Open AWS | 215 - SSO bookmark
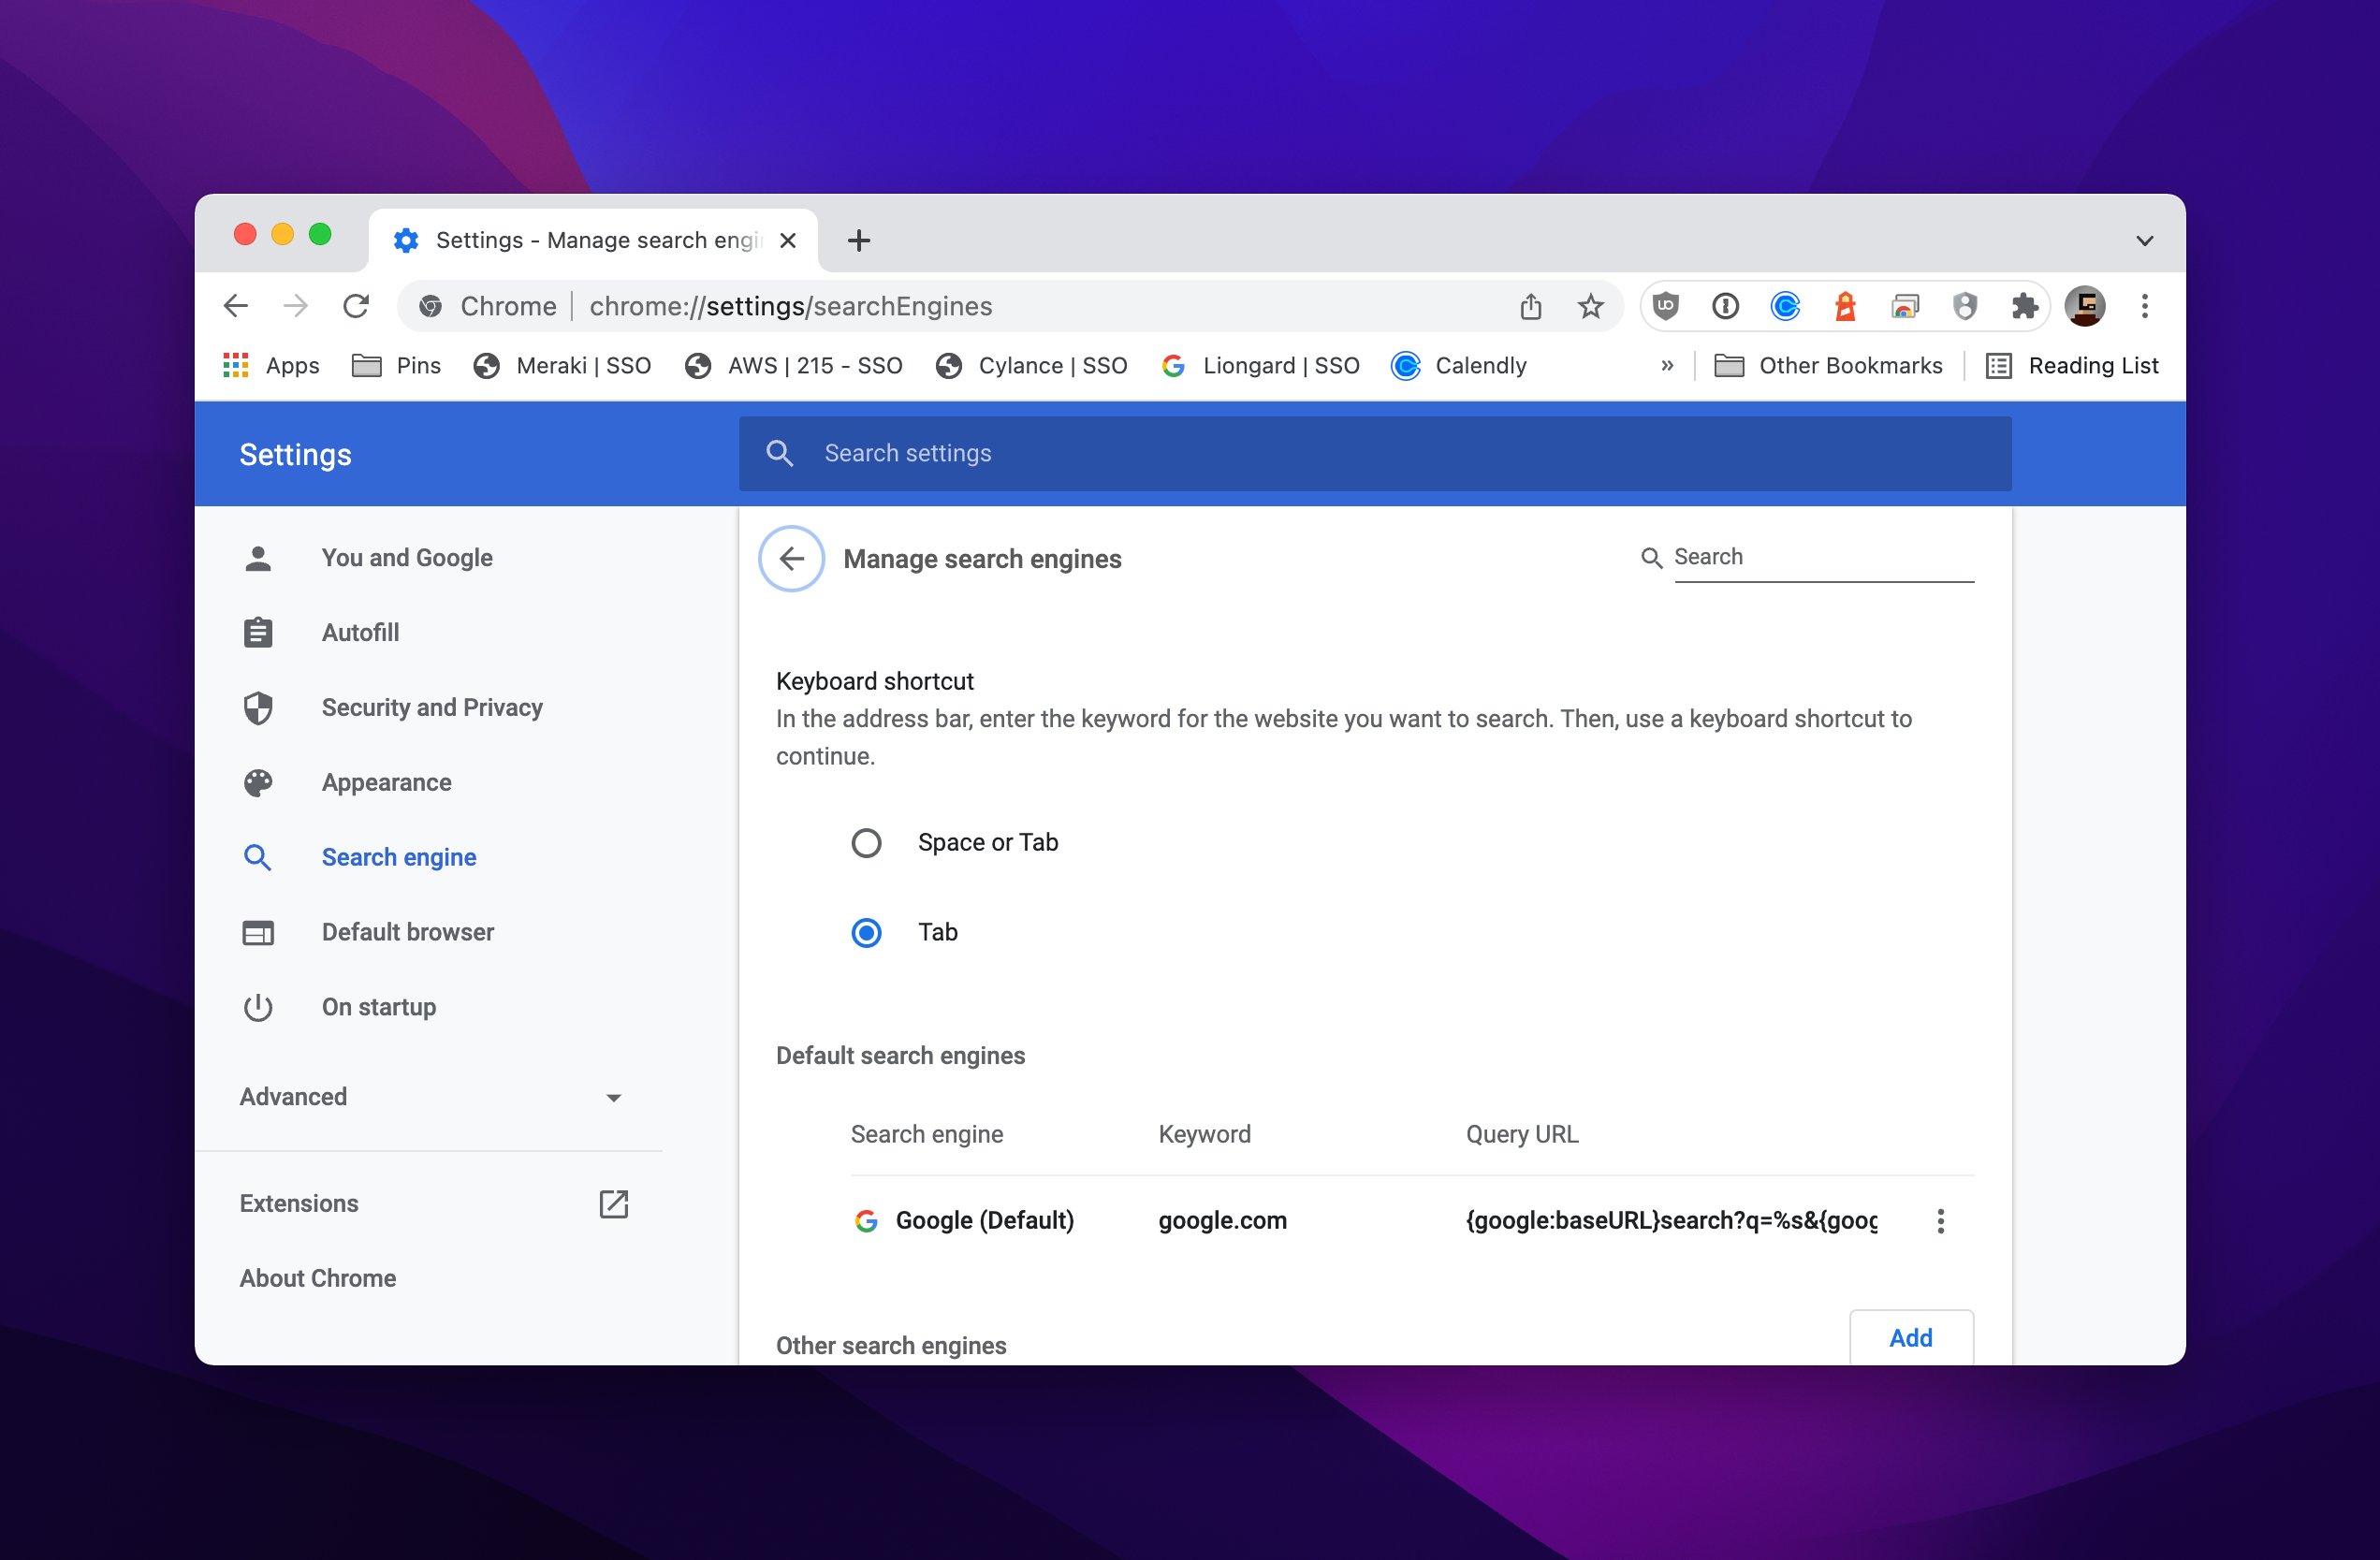The height and width of the screenshot is (1560, 2380). coord(795,366)
